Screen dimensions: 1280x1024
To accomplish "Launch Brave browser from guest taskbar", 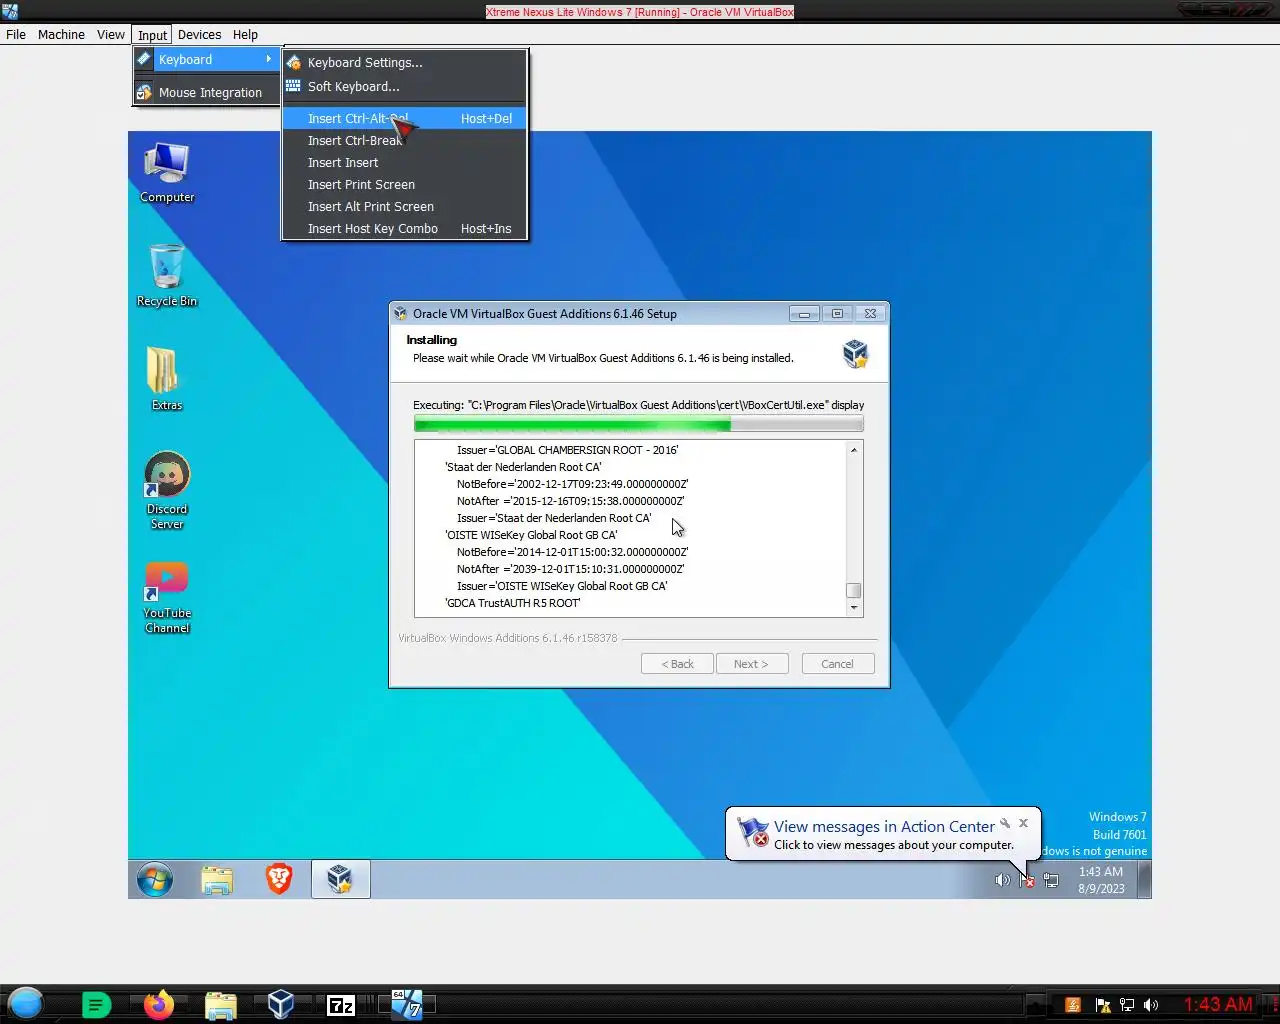I will pos(279,879).
